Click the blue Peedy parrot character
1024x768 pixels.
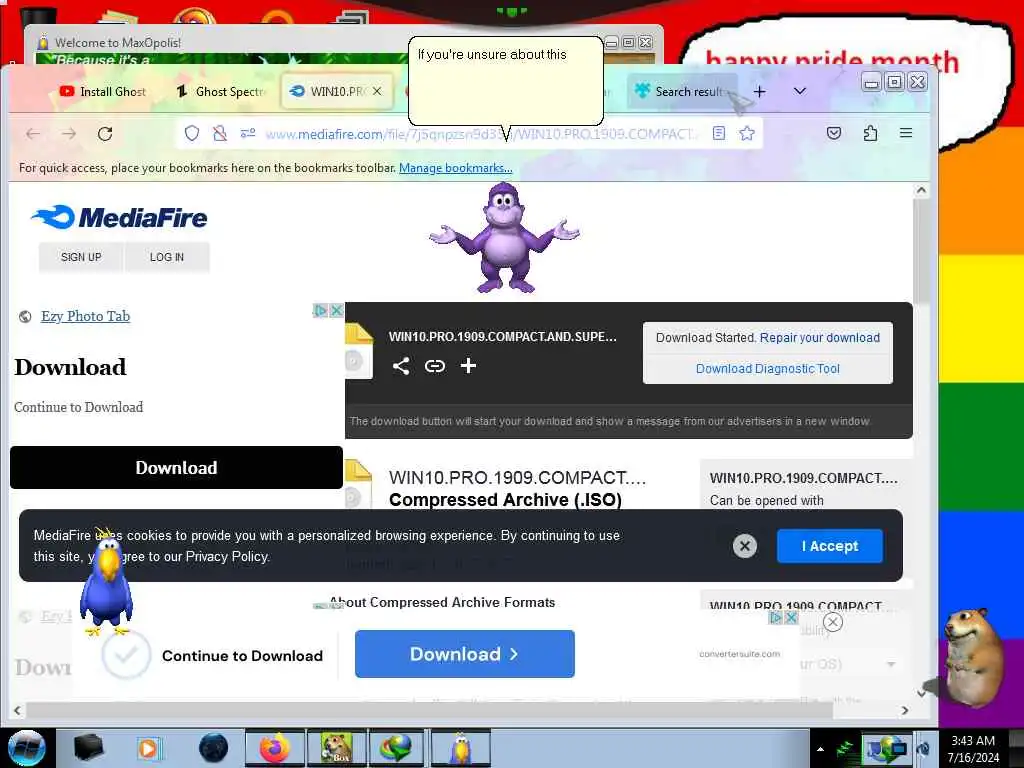(x=107, y=583)
